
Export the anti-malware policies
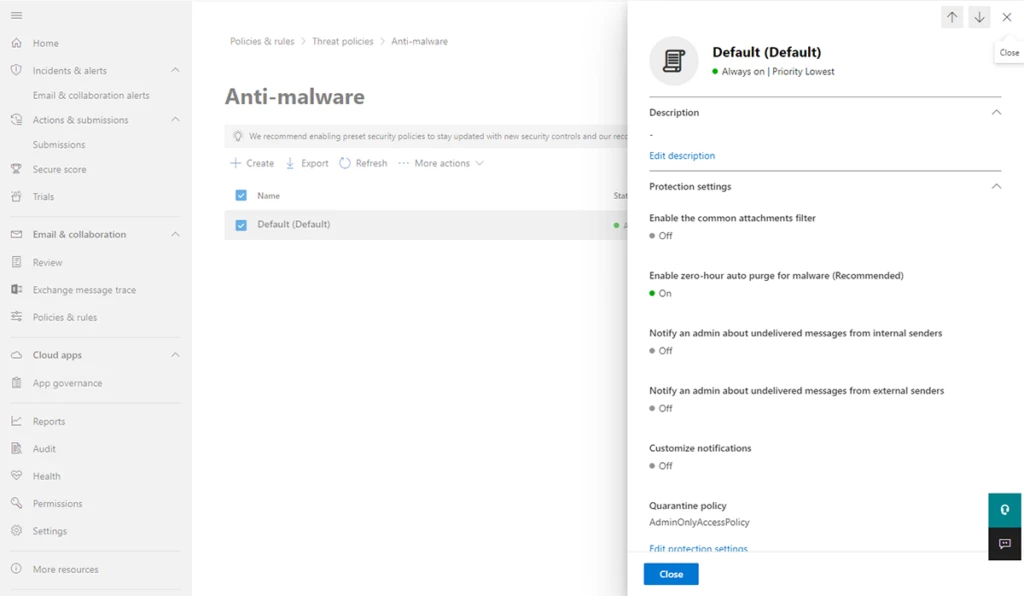tap(306, 163)
